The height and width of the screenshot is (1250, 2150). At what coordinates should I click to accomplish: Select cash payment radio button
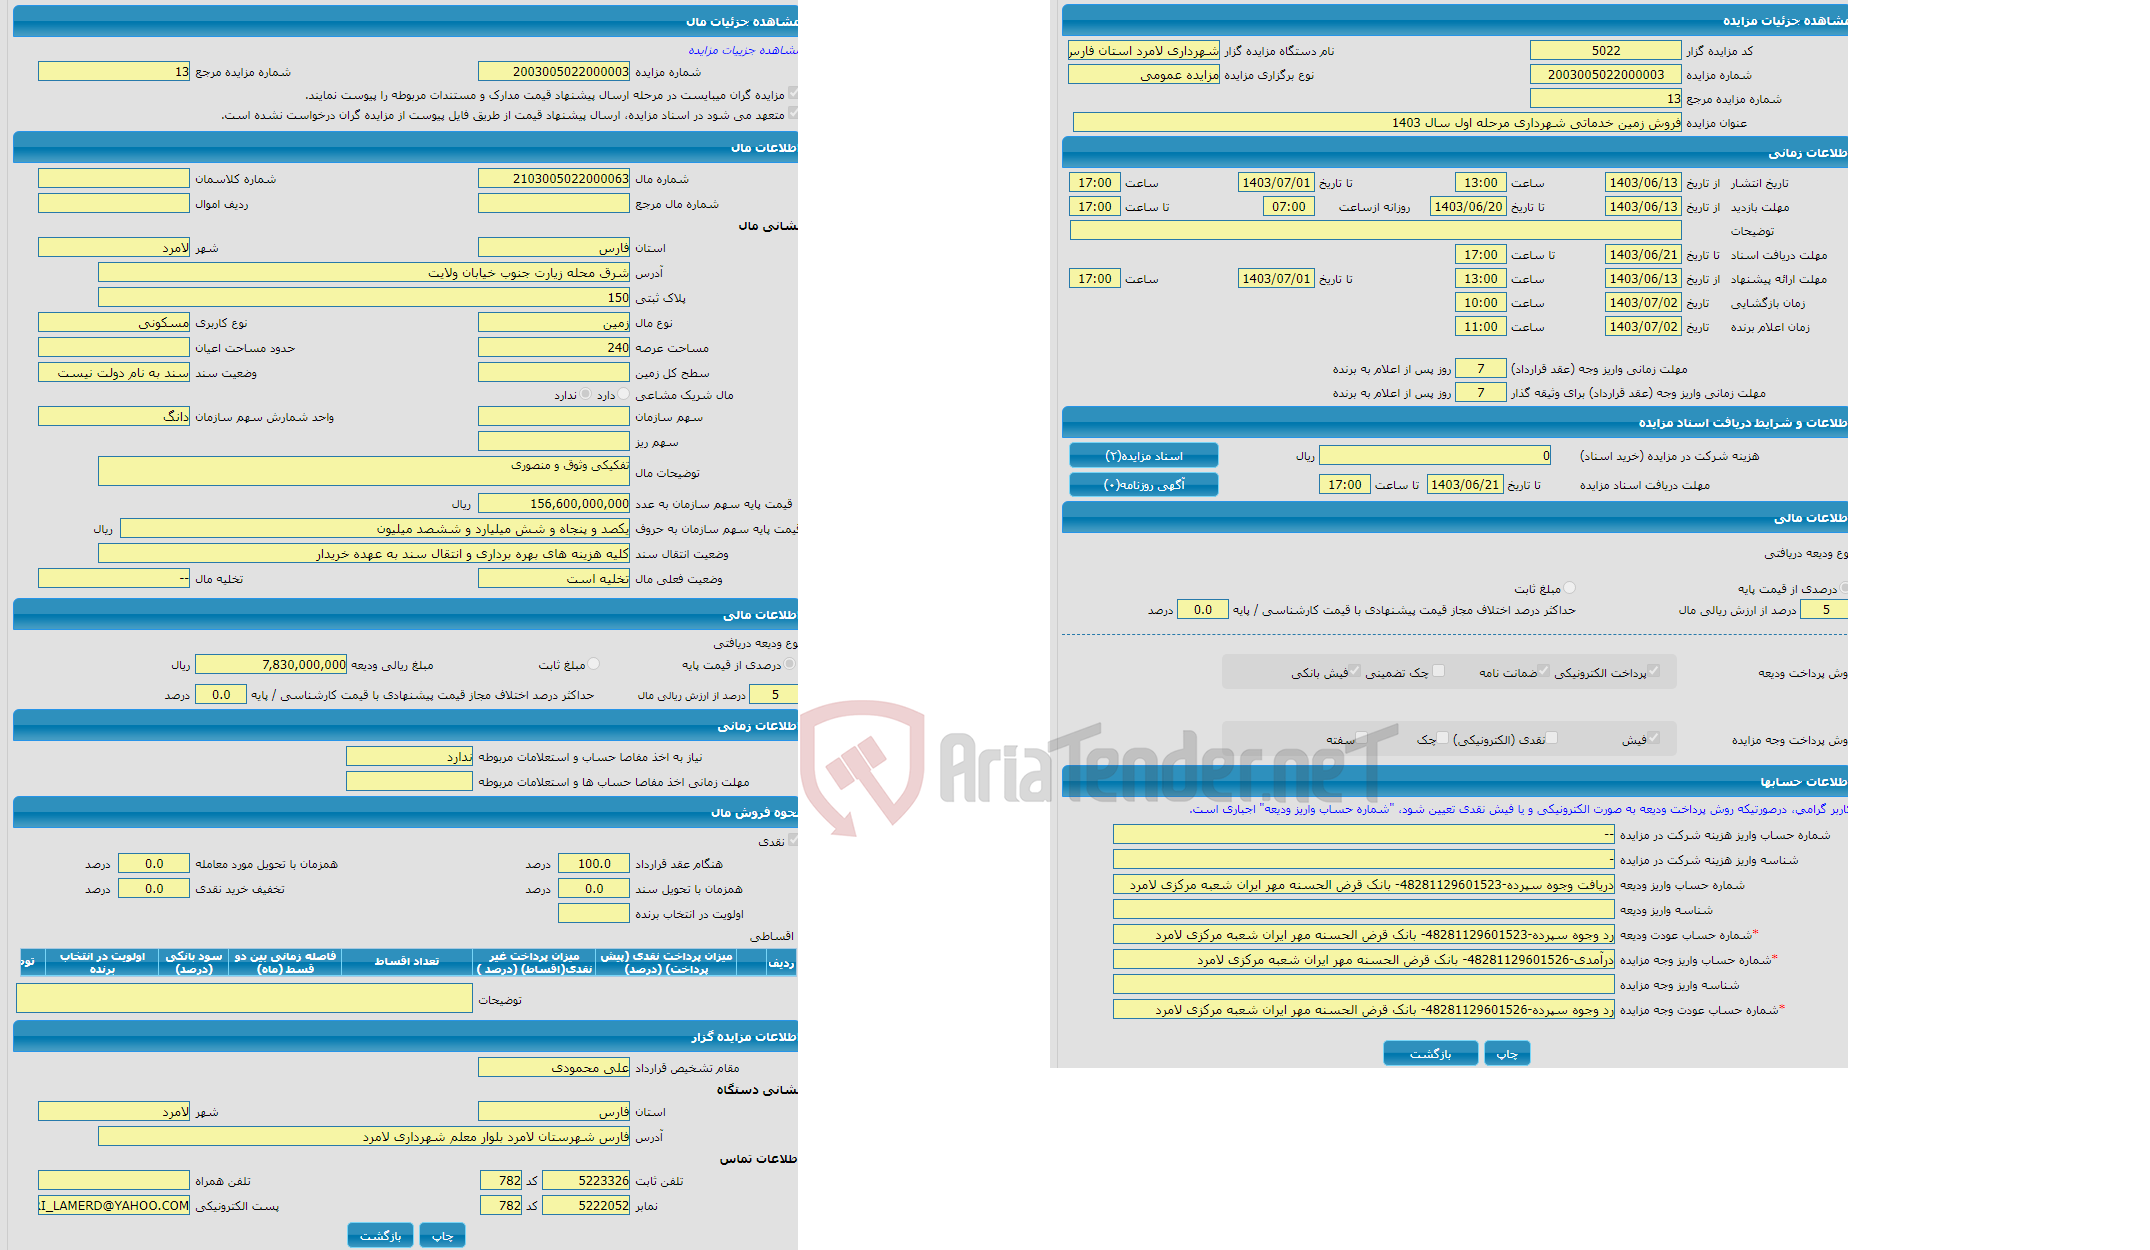pyautogui.click(x=1546, y=735)
